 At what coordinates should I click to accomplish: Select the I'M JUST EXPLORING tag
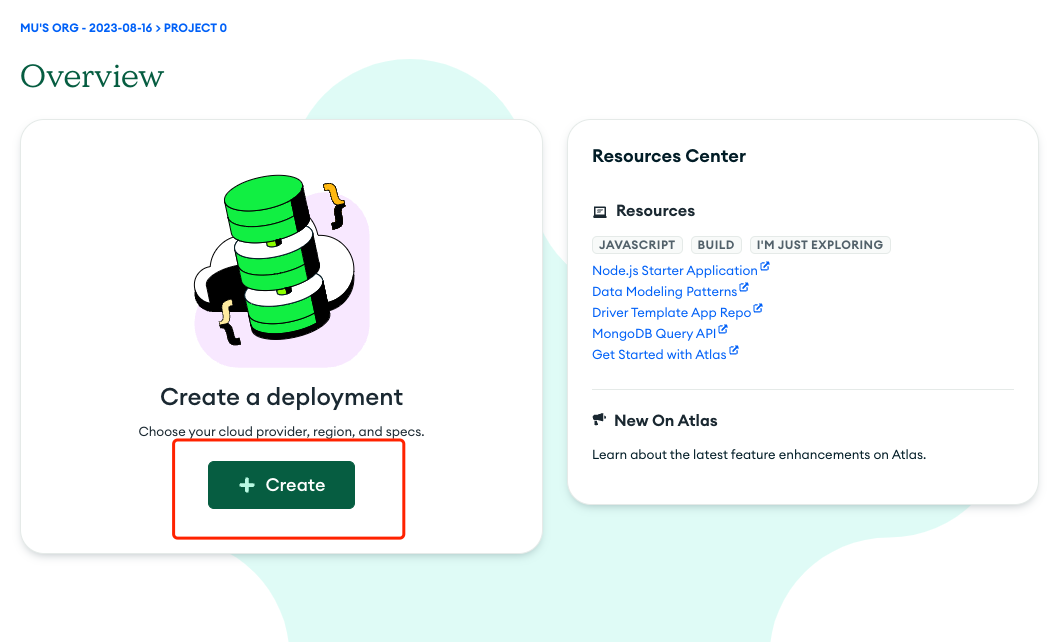[x=820, y=245]
